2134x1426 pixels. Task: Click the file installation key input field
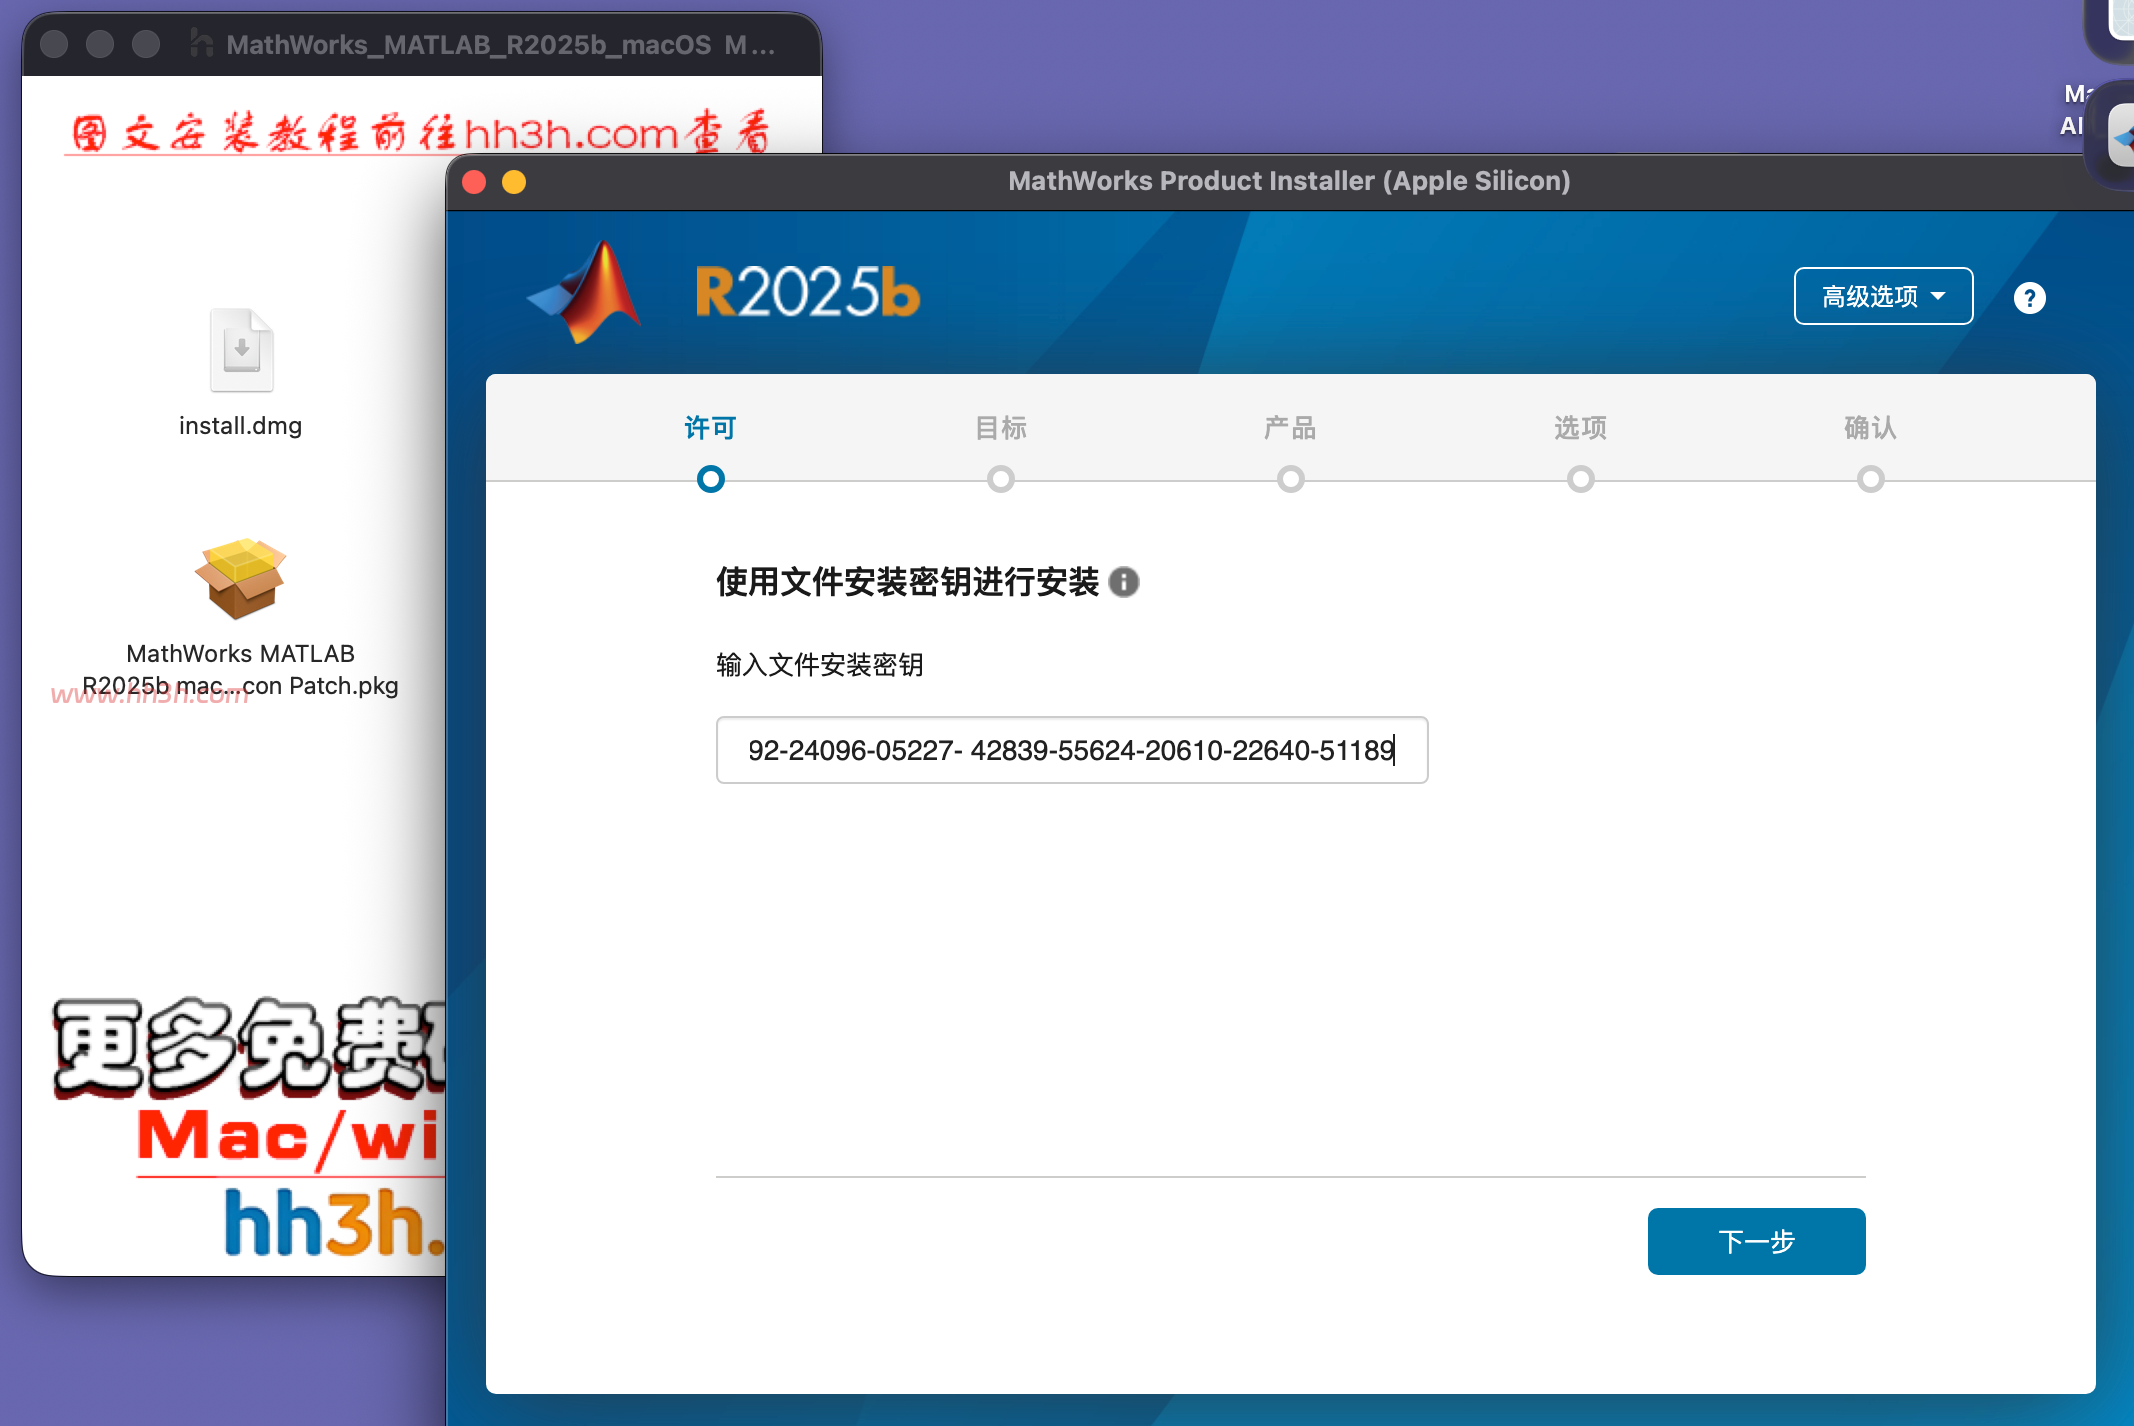1072,750
